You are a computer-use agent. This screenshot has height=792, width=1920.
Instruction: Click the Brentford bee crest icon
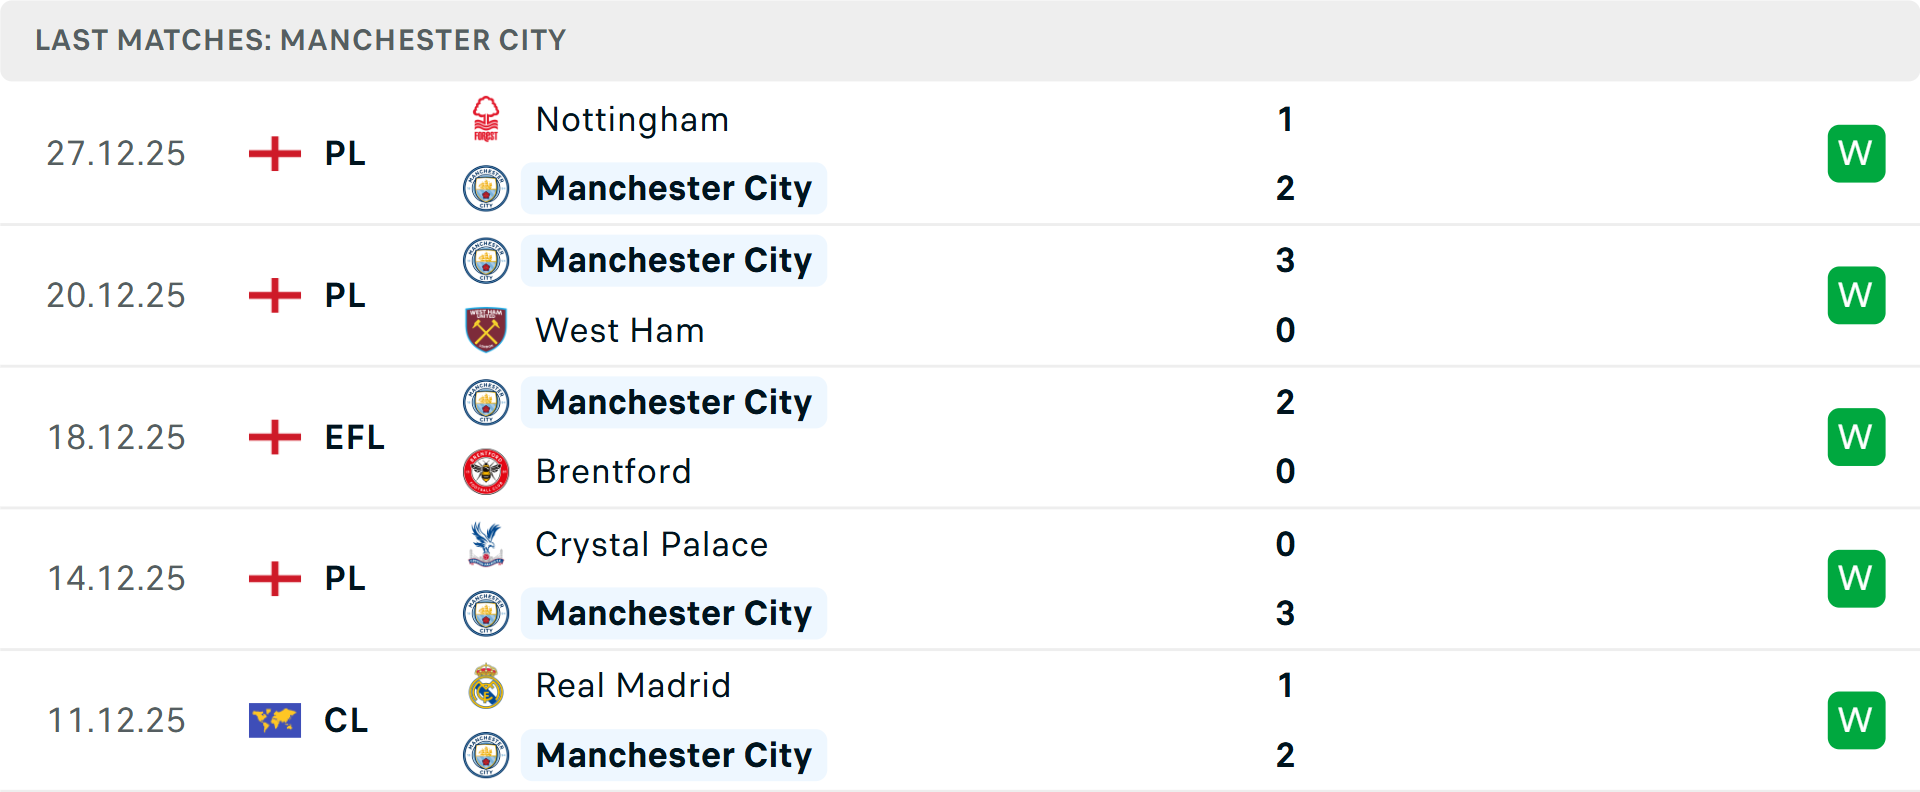(486, 471)
